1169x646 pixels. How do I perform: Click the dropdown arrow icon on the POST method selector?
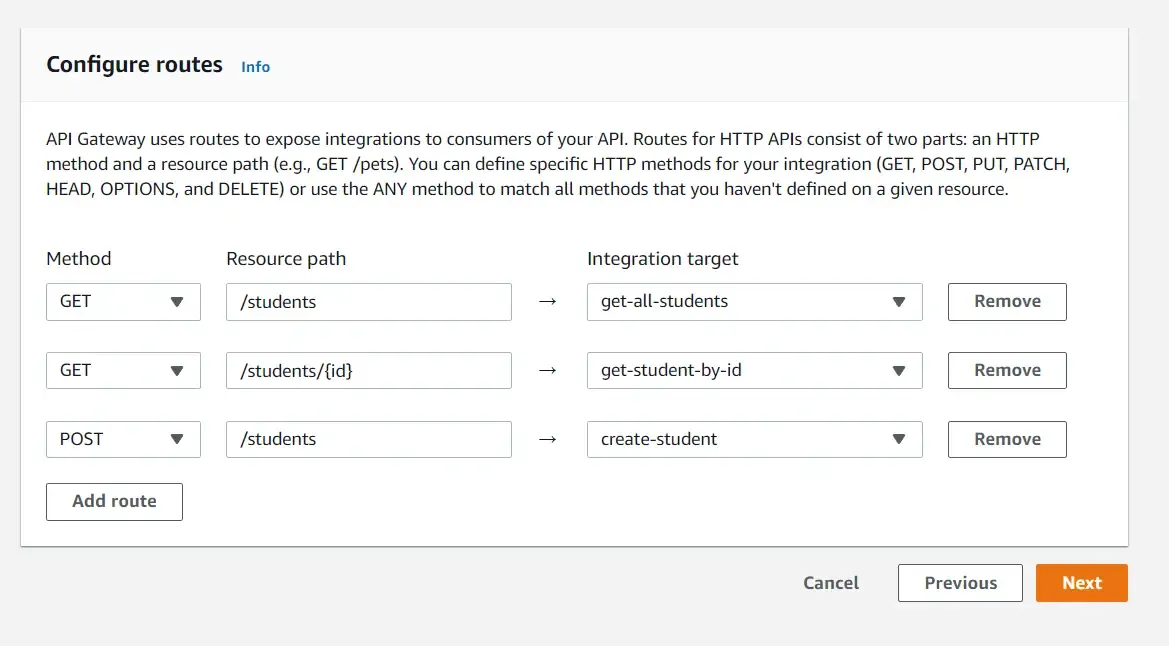180,439
